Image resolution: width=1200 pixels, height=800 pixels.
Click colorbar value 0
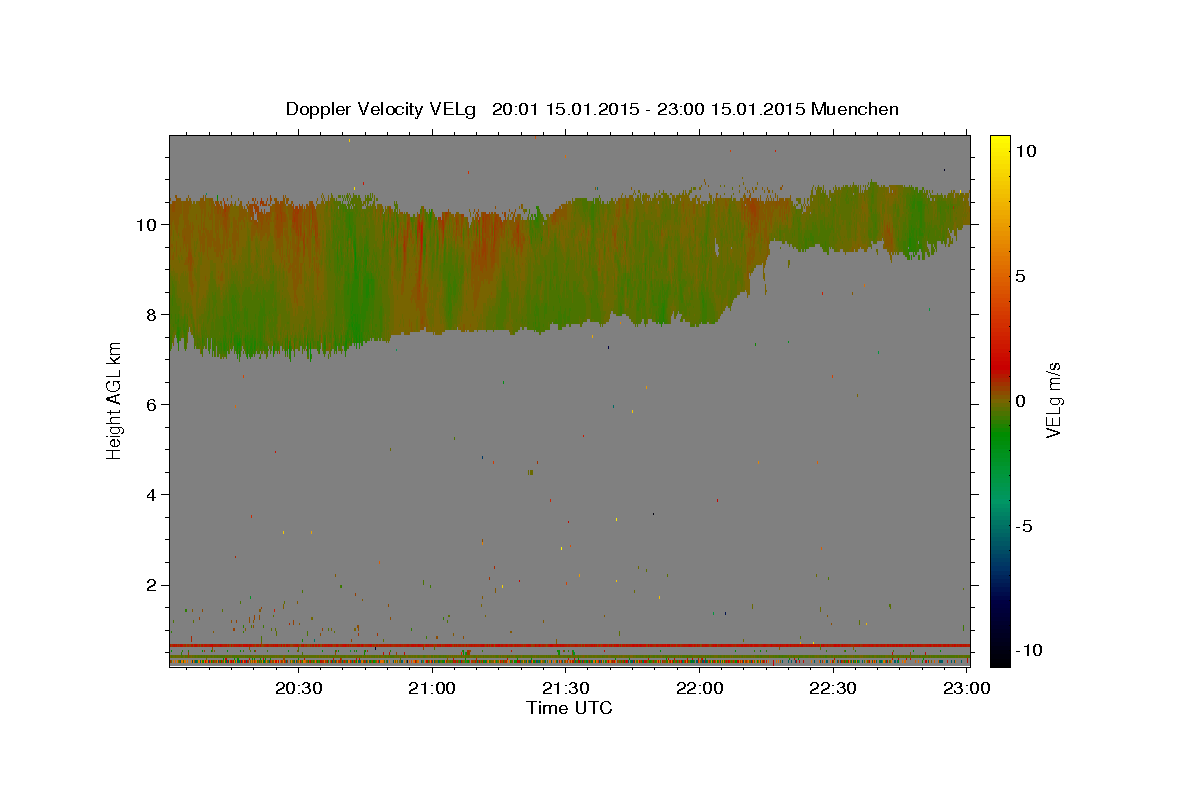coord(1020,401)
